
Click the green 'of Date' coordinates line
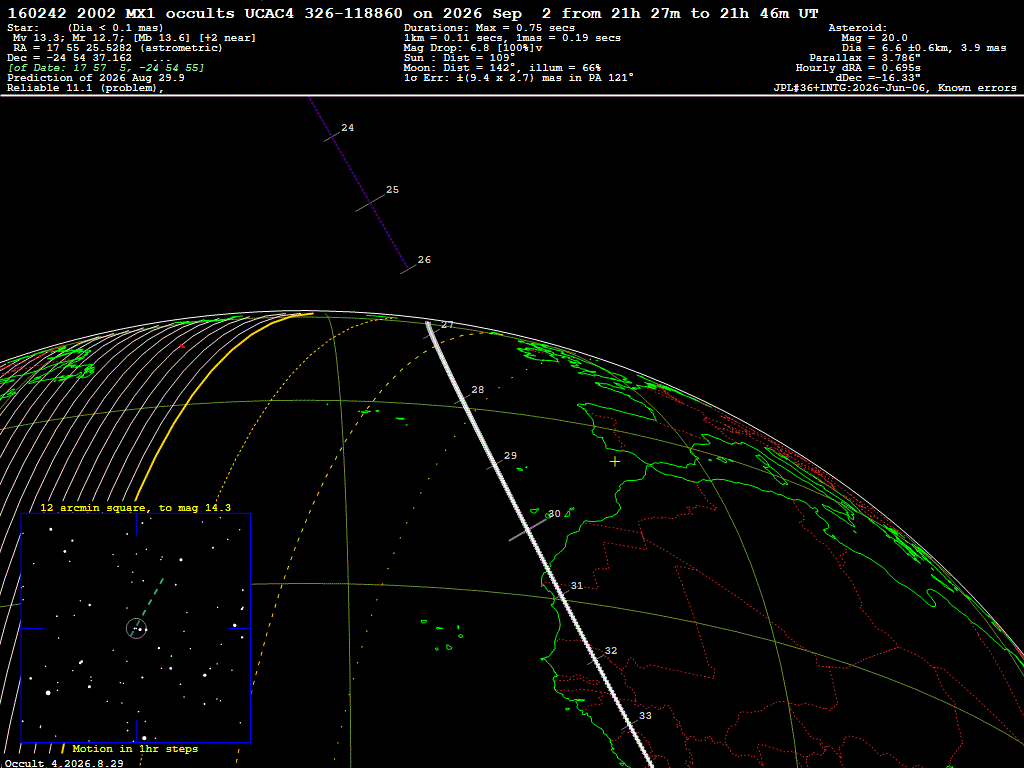click(106, 68)
